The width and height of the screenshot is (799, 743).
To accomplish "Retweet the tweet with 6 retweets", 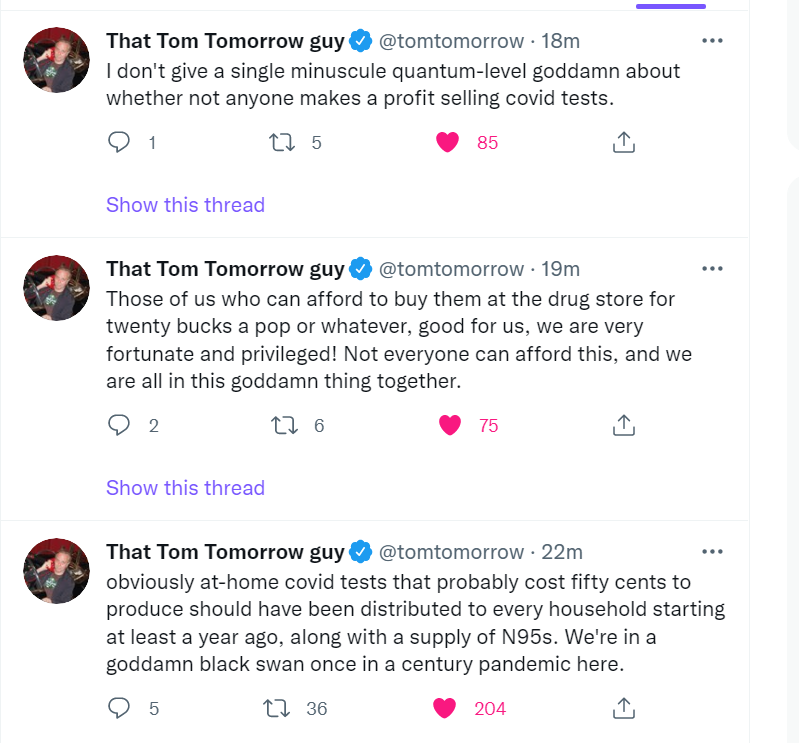I will pos(285,426).
